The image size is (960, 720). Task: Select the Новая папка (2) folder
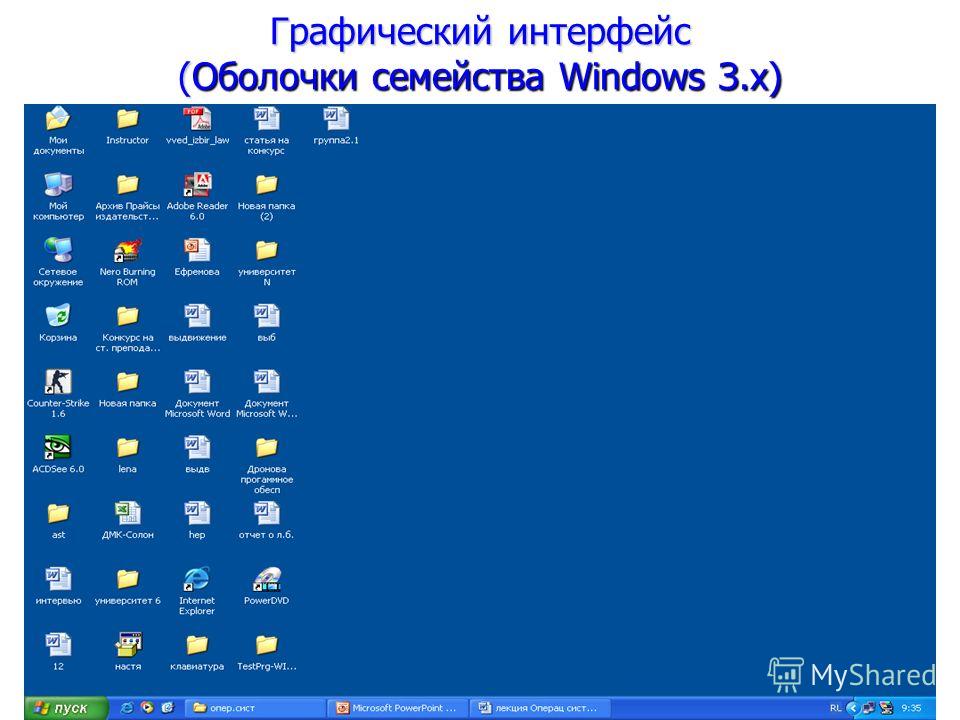tap(266, 184)
